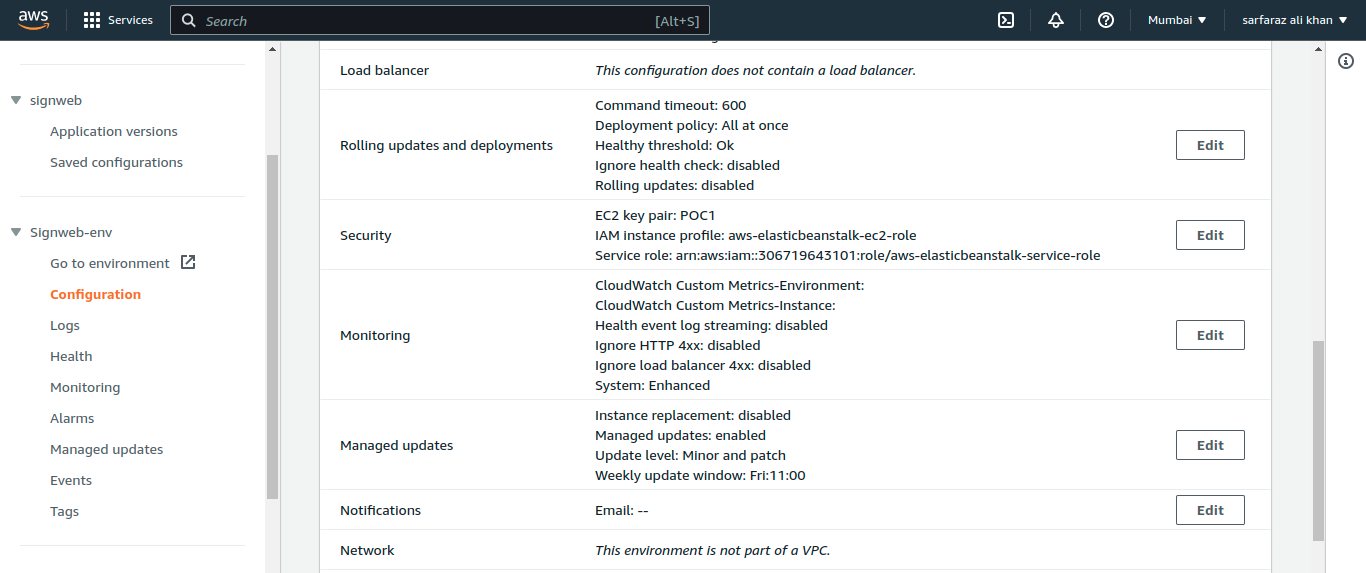Edit the Notifications configuration

[x=1210, y=510]
